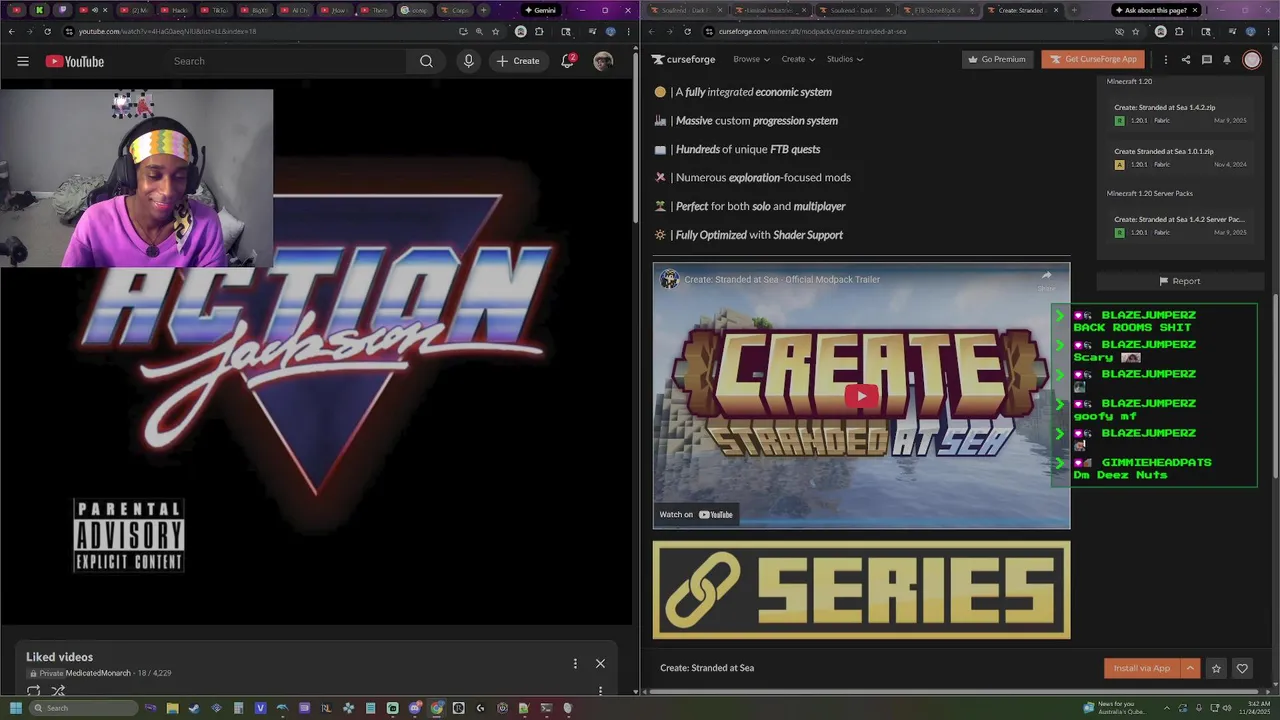Reload the YouTube browser page

tap(47, 31)
